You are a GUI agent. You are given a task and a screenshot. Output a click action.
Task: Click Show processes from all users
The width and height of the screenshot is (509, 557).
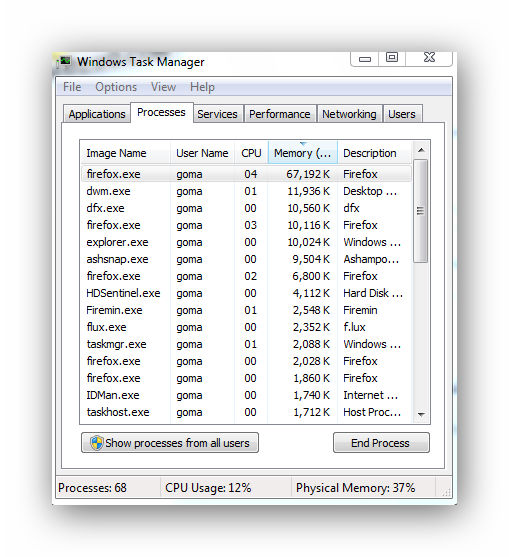170,443
